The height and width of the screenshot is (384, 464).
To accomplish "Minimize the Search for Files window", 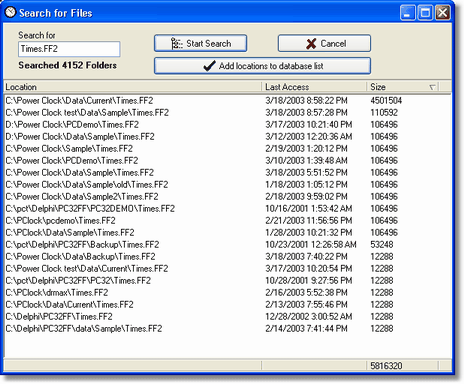I will tap(408, 13).
